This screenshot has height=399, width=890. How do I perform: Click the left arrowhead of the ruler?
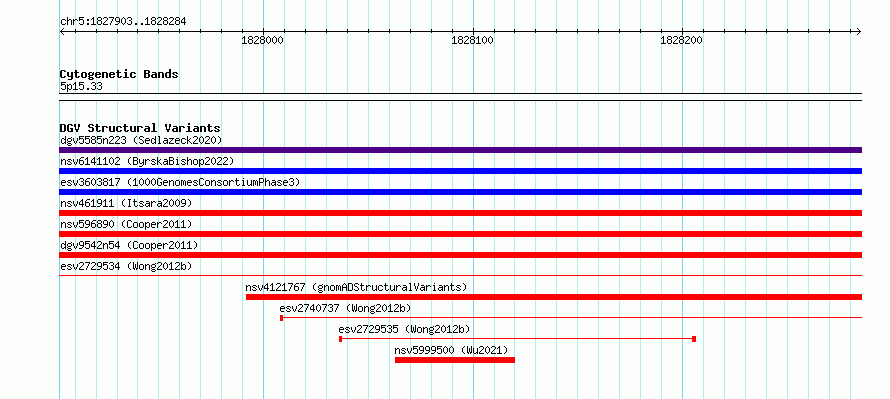[x=62, y=31]
